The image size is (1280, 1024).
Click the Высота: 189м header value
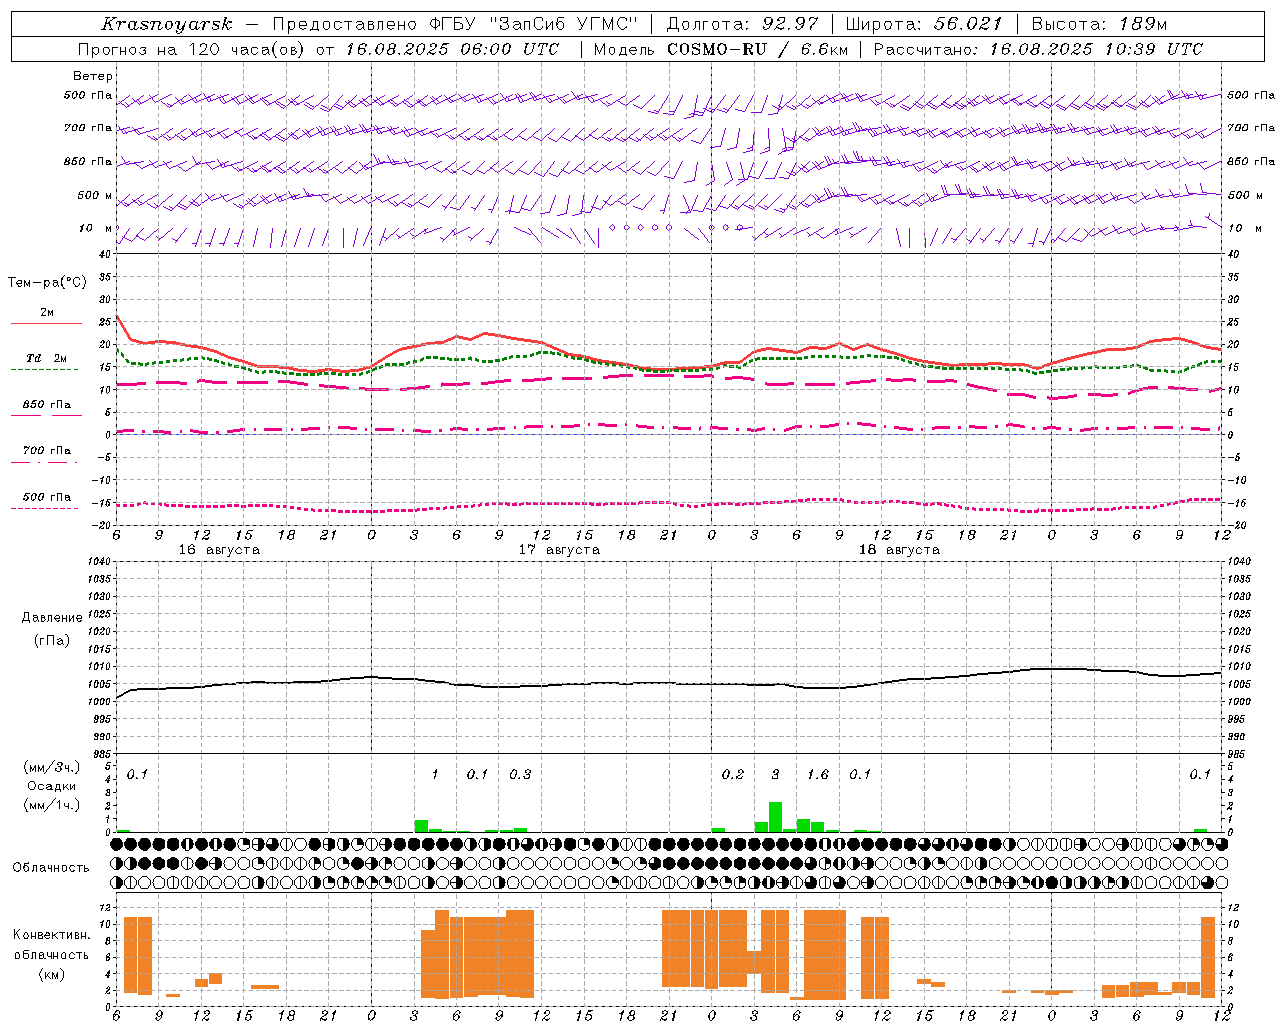point(1099,24)
